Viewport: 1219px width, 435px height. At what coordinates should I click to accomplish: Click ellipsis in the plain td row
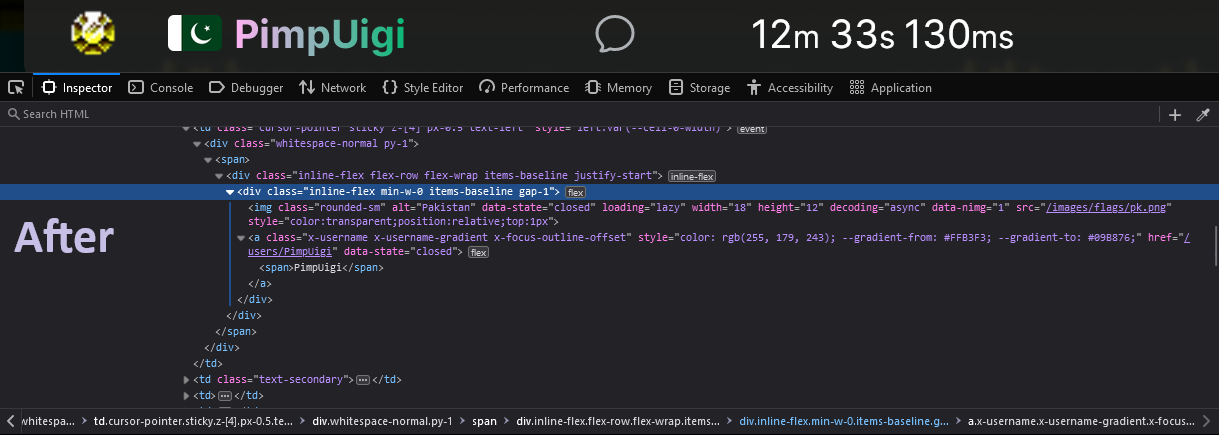pyautogui.click(x=224, y=396)
